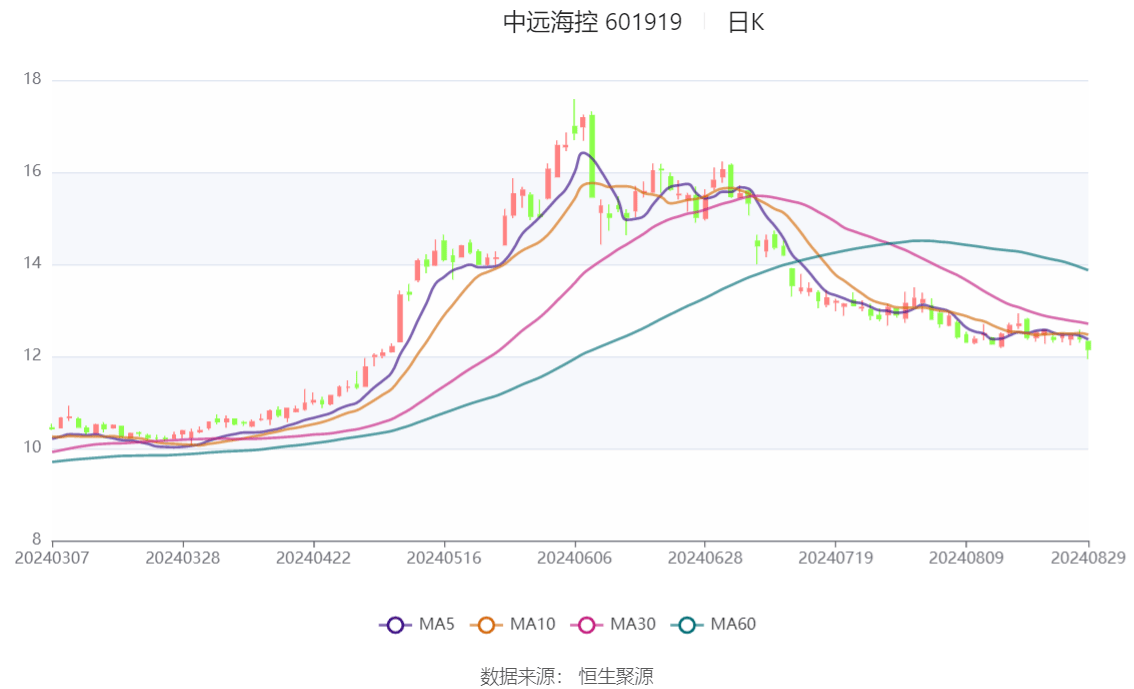
Task: Click the x-axis date 20240628
Action: click(705, 558)
